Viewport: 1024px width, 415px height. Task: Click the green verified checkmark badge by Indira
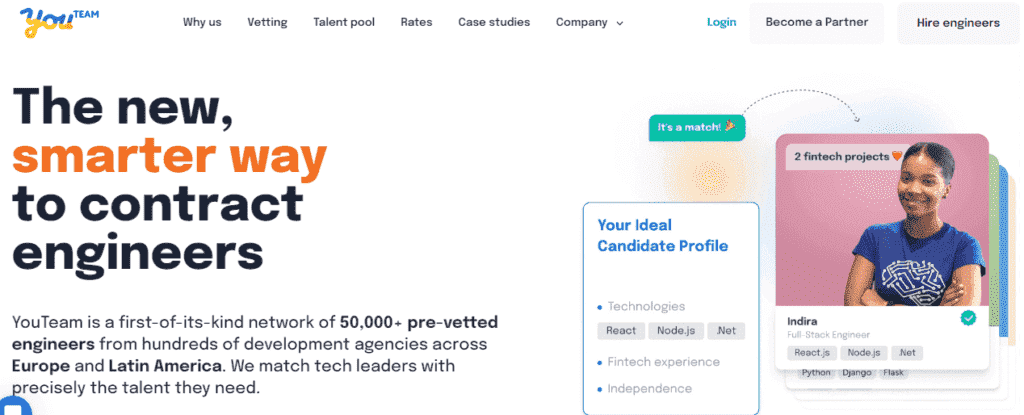[968, 318]
